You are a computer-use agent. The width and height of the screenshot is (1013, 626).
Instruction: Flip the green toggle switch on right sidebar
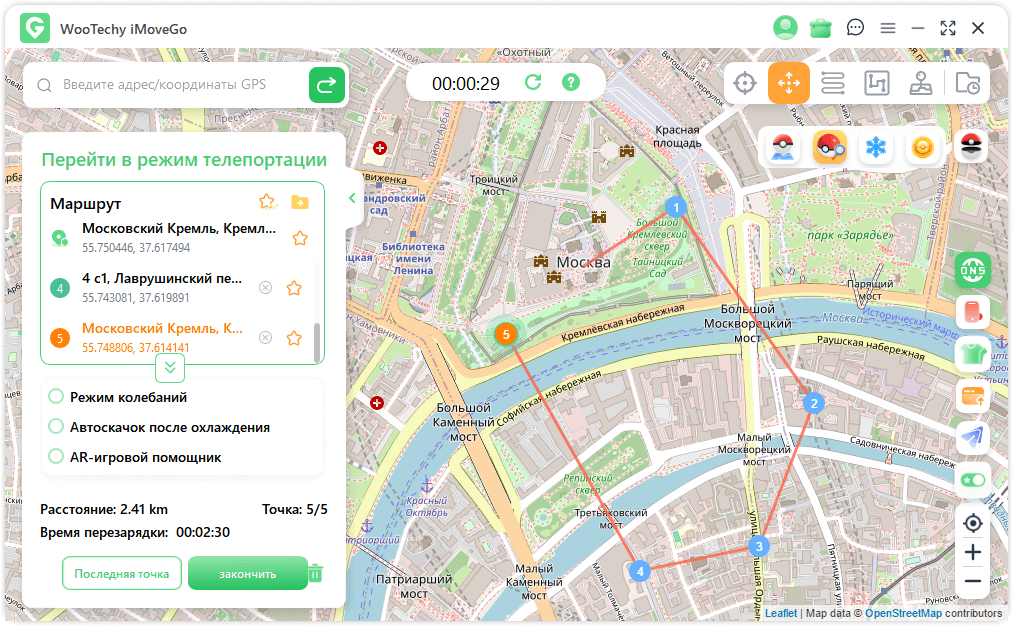(972, 480)
